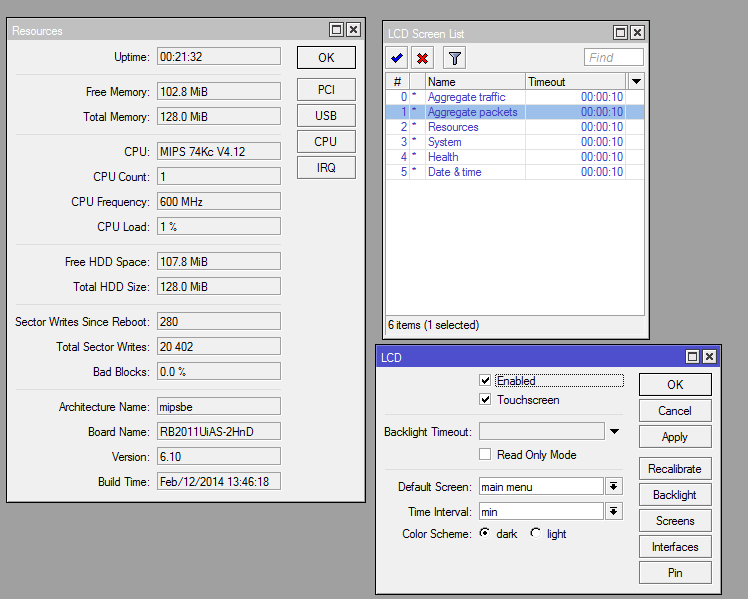748x599 pixels.
Task: Expand the Backlight Timeout field arrow
Action: click(x=615, y=432)
